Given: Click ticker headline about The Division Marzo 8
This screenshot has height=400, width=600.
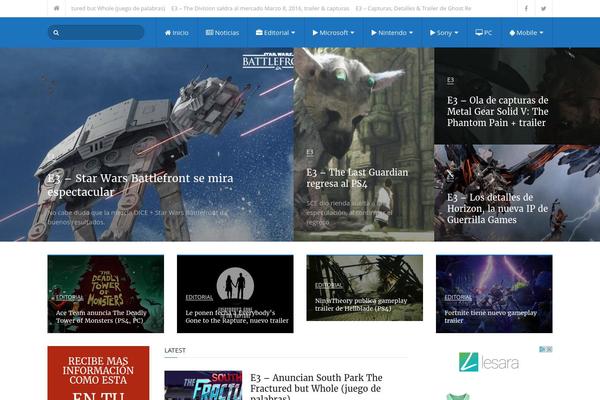Looking at the screenshot, I should [260, 8].
